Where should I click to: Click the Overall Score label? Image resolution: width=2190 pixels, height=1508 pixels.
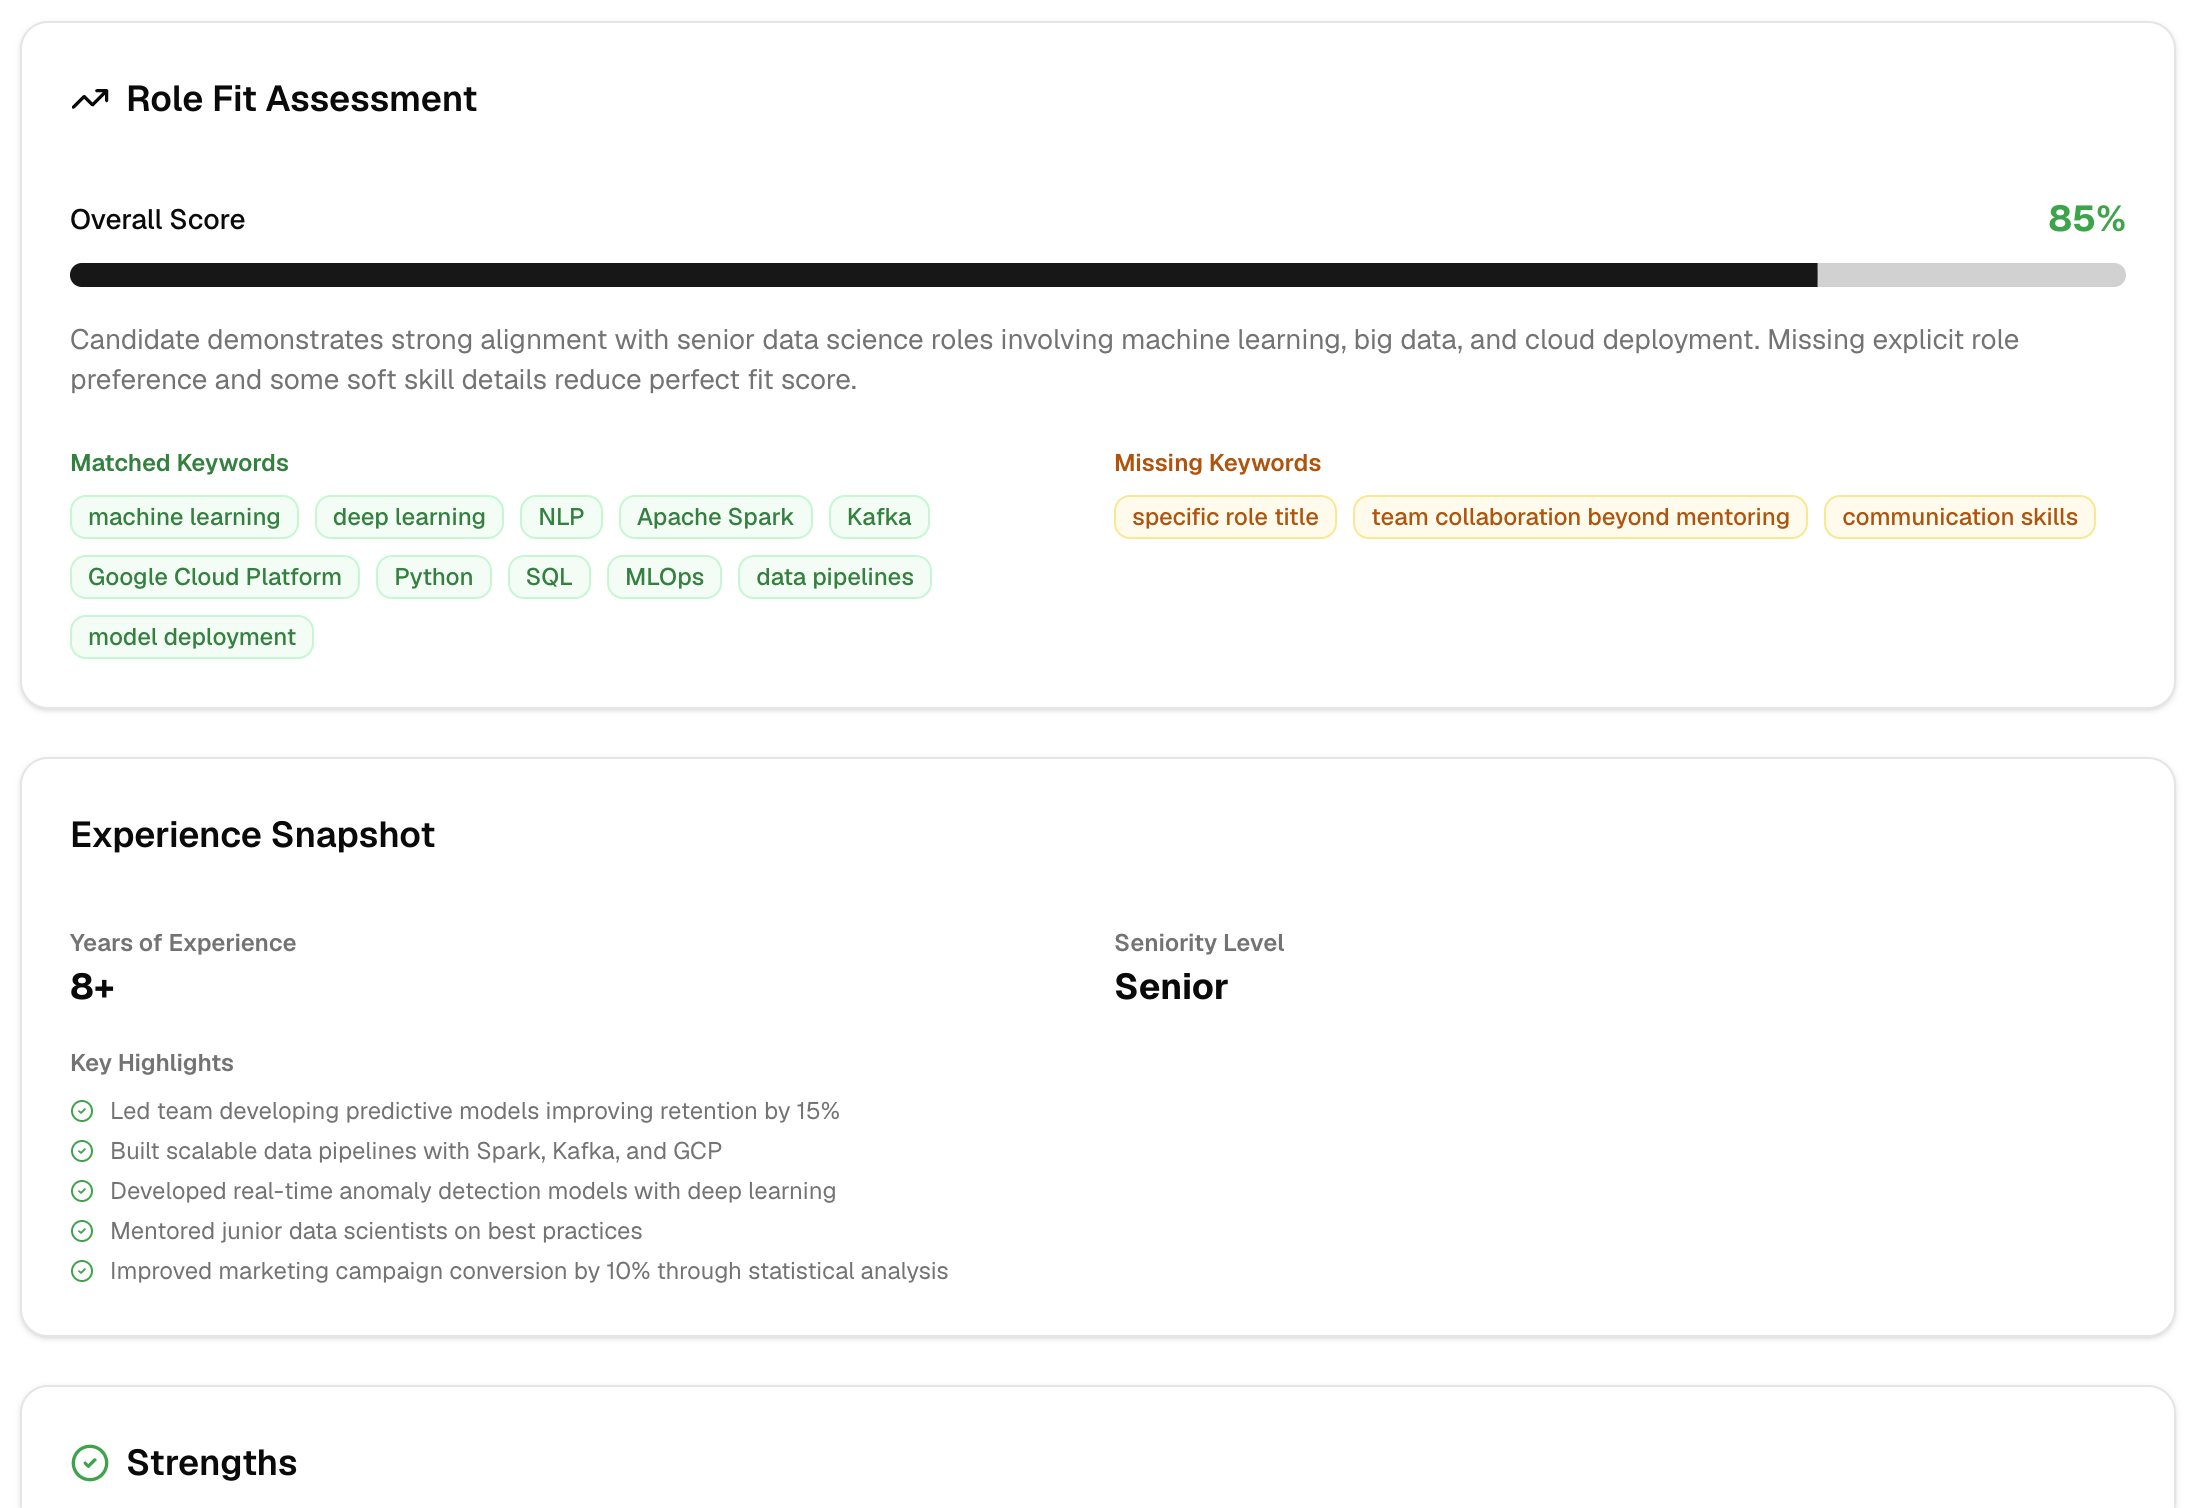click(x=157, y=220)
